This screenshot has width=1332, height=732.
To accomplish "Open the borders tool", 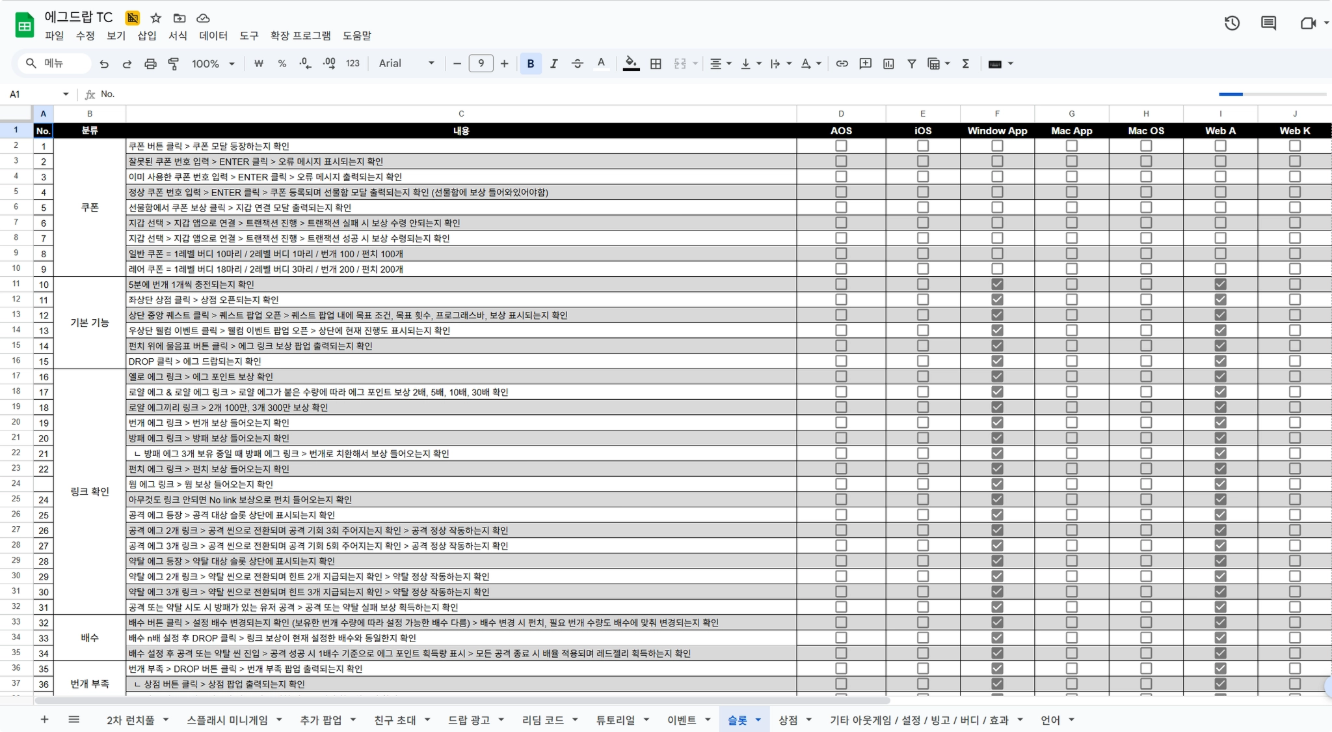I will click(657, 63).
